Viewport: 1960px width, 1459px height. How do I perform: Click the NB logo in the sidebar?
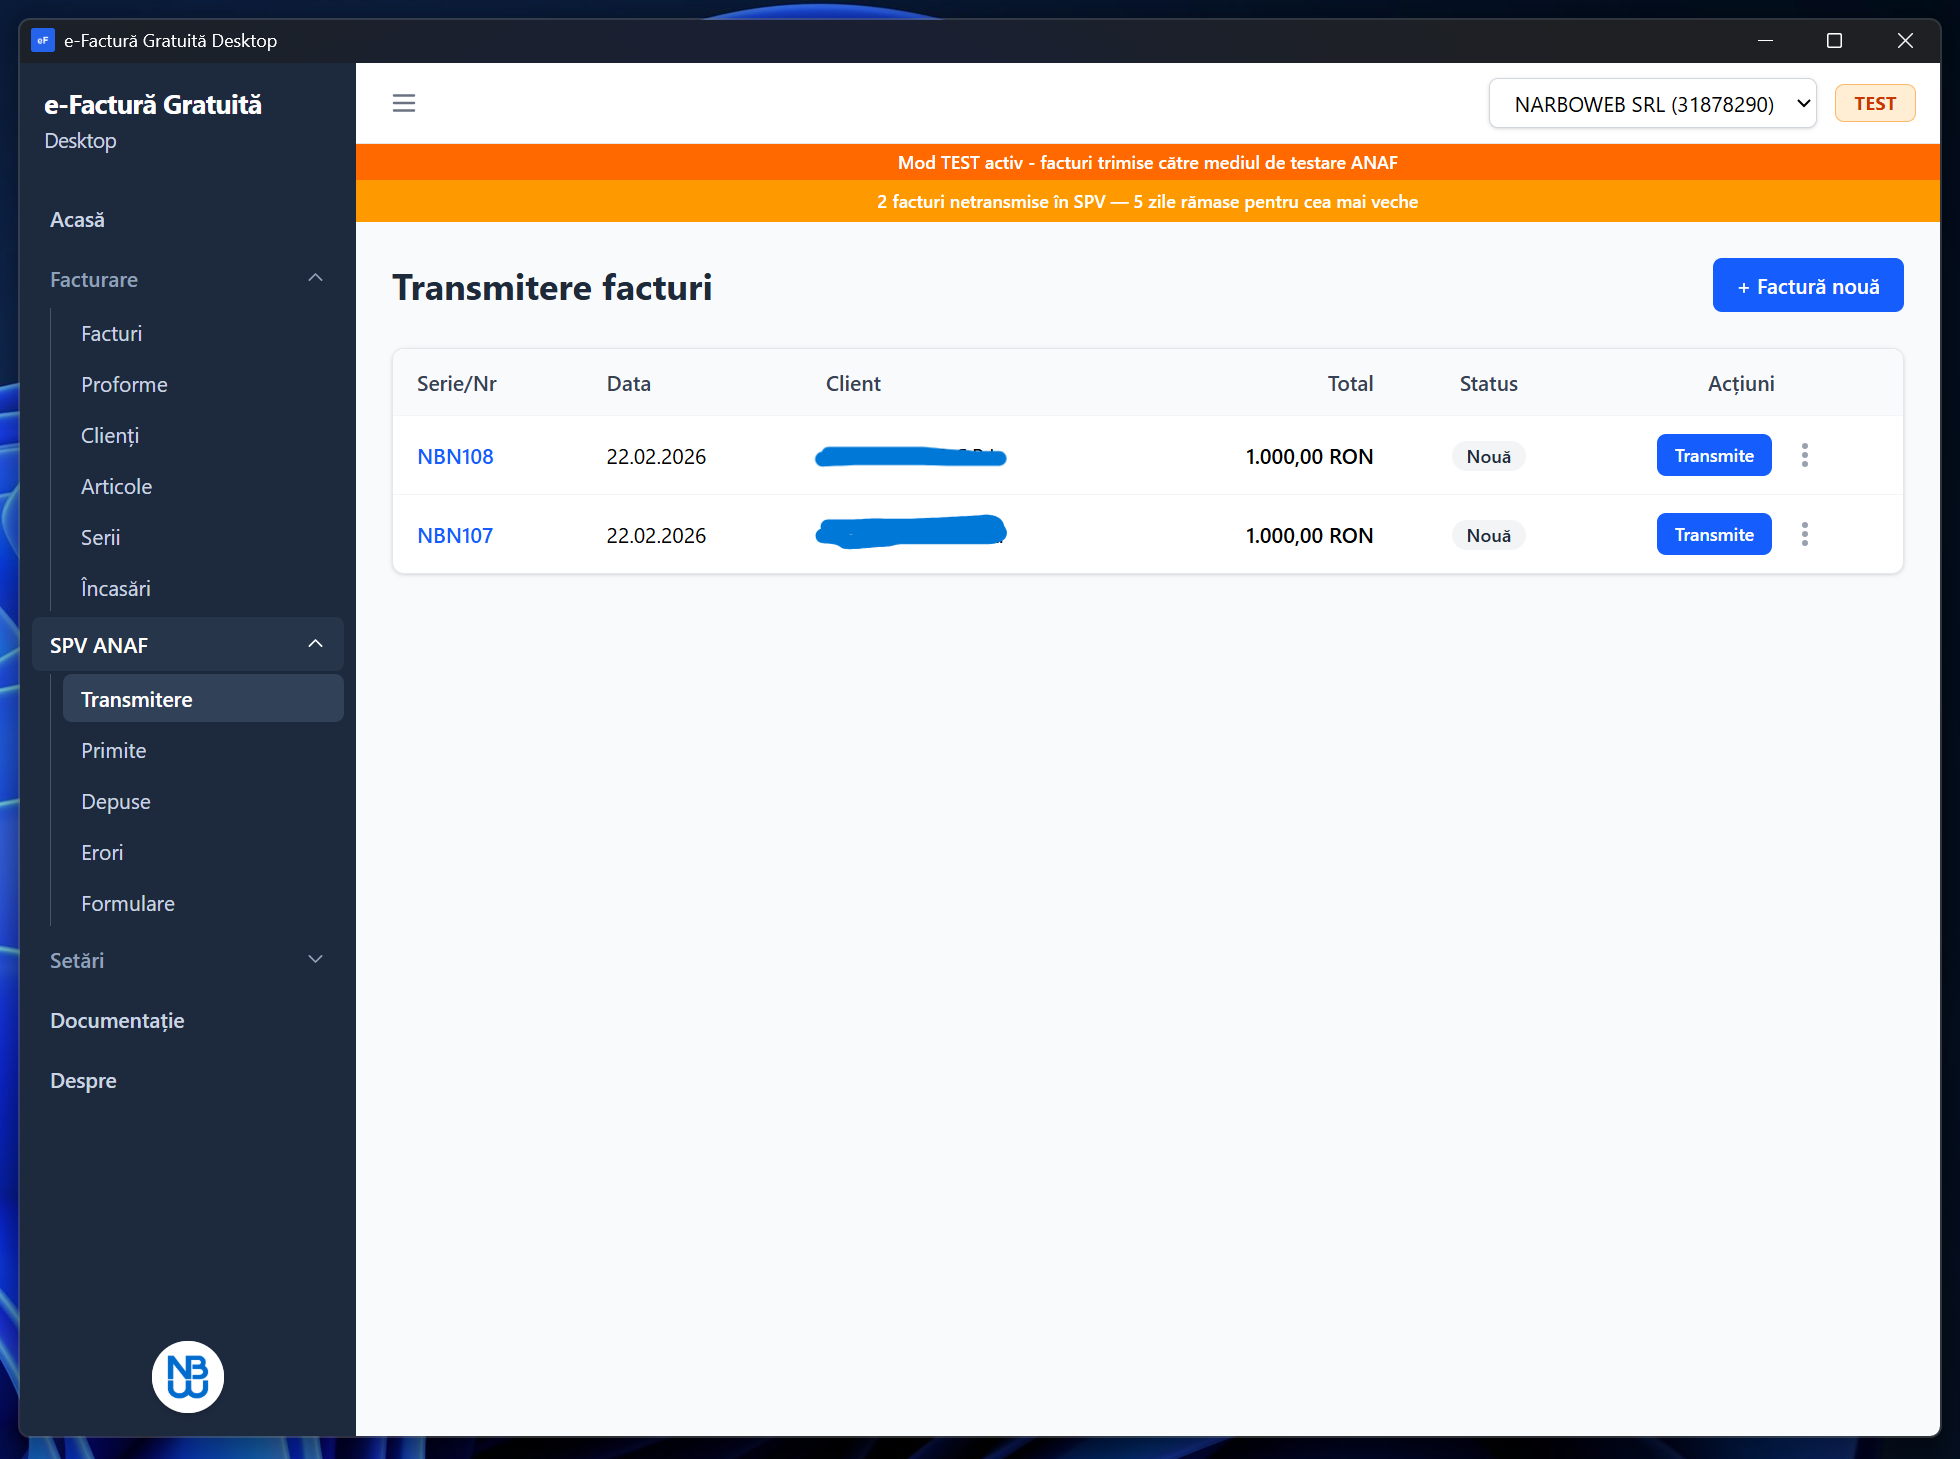[x=188, y=1376]
